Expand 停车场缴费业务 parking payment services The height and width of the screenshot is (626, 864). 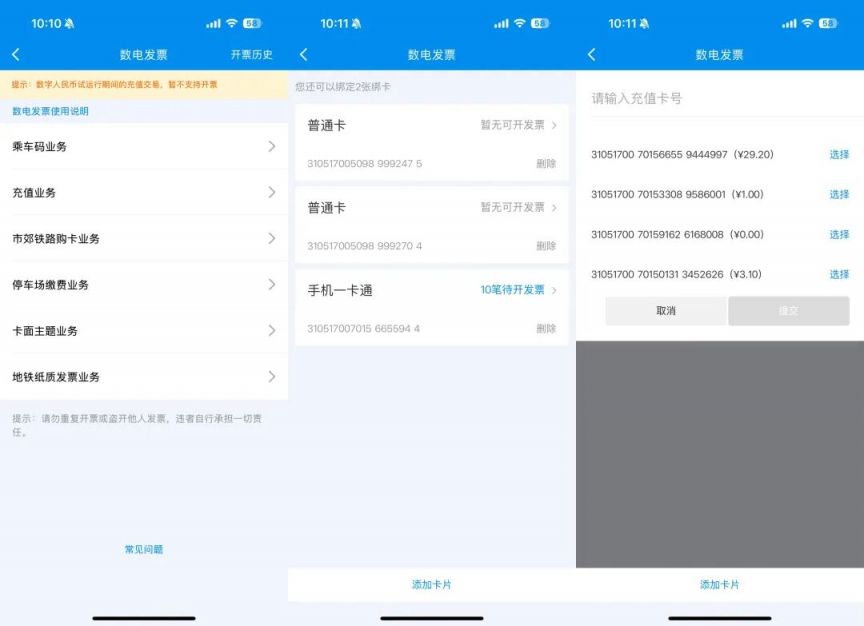pyautogui.click(x=145, y=284)
